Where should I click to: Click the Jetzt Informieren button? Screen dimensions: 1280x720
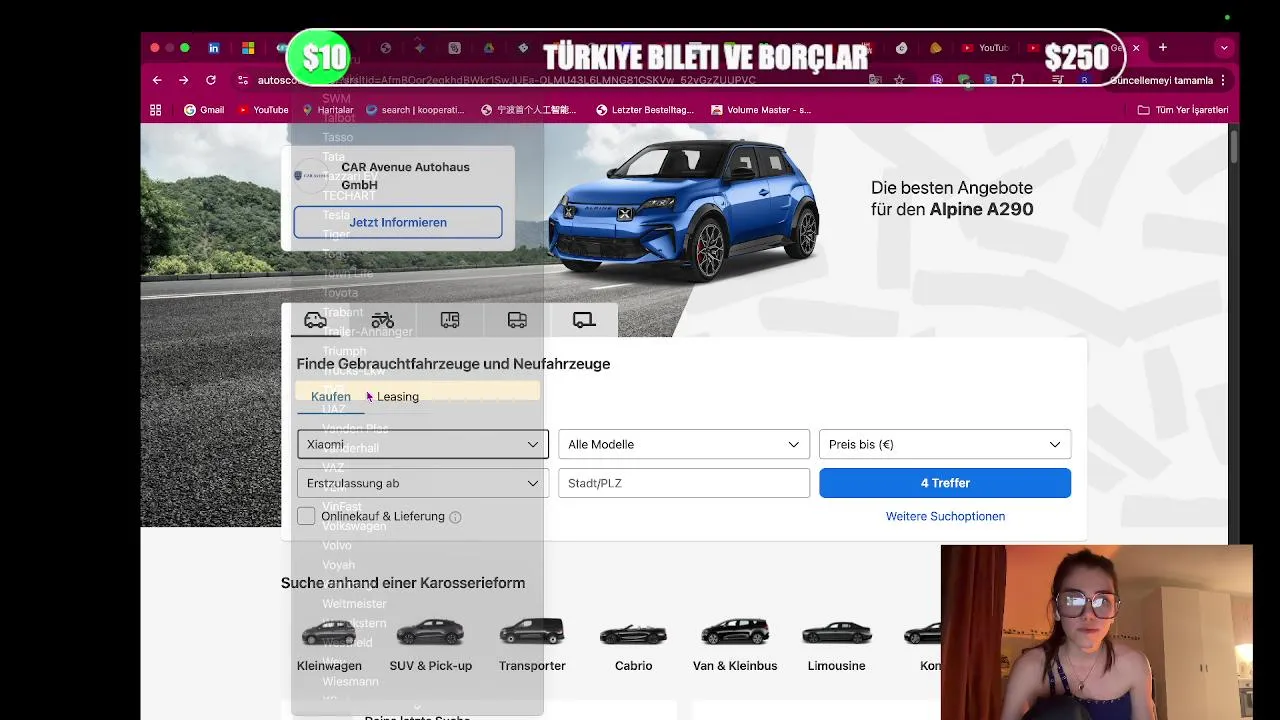(x=398, y=222)
